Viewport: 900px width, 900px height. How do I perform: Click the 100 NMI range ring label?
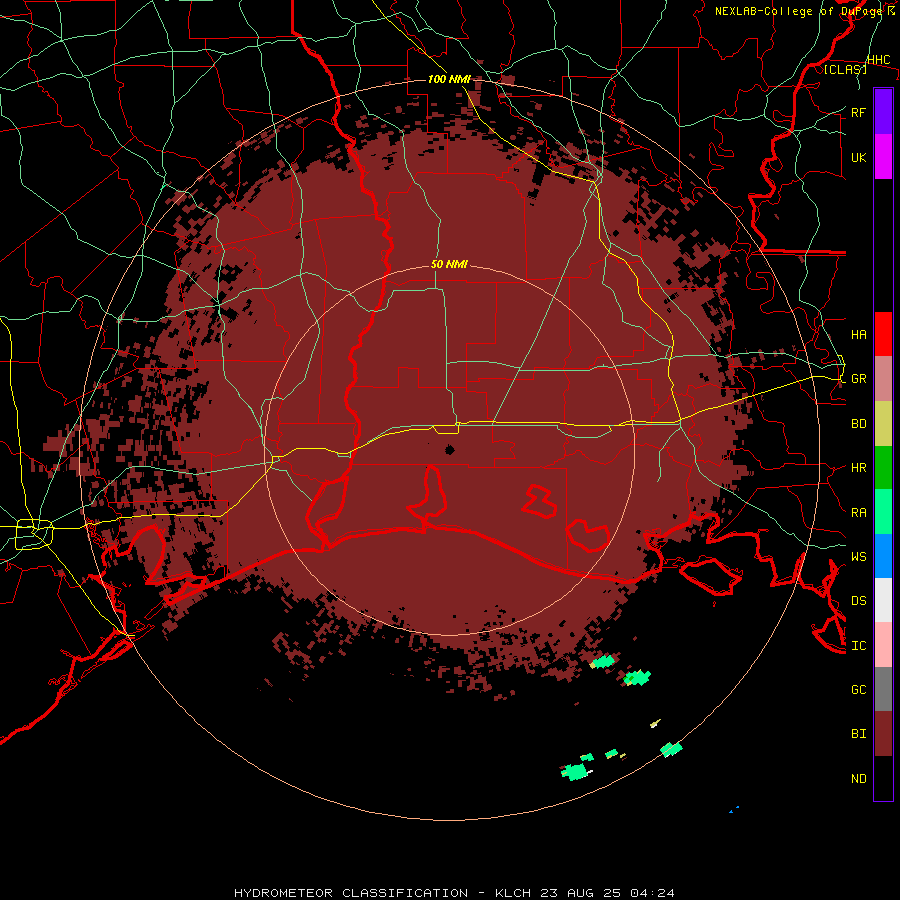(x=449, y=79)
